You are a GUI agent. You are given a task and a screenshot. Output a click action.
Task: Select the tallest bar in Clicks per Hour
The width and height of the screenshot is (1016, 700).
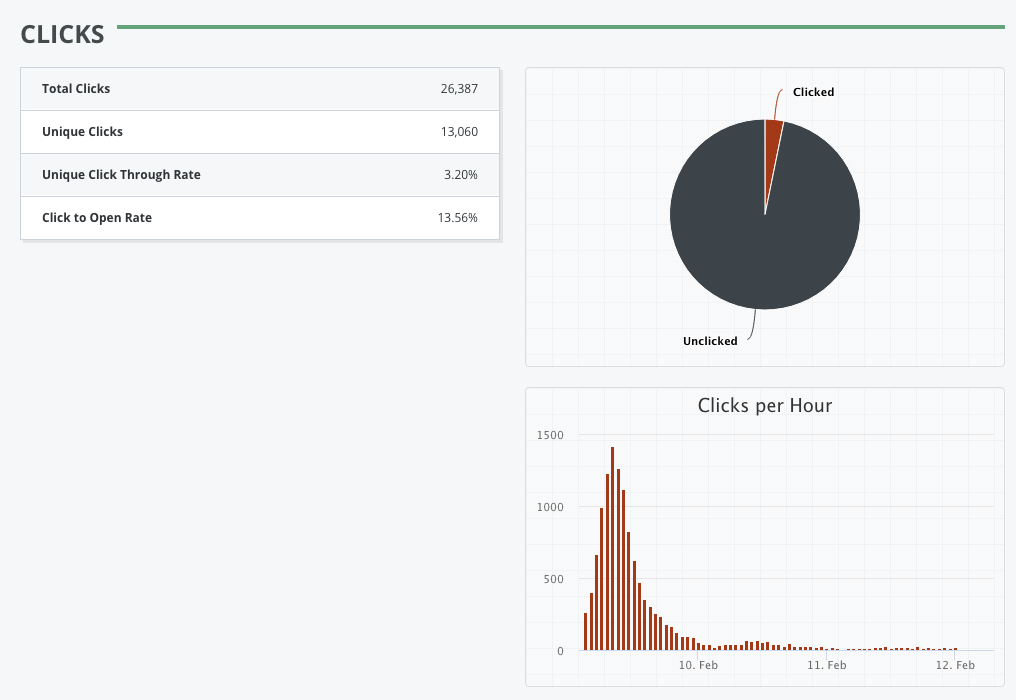coord(613,545)
